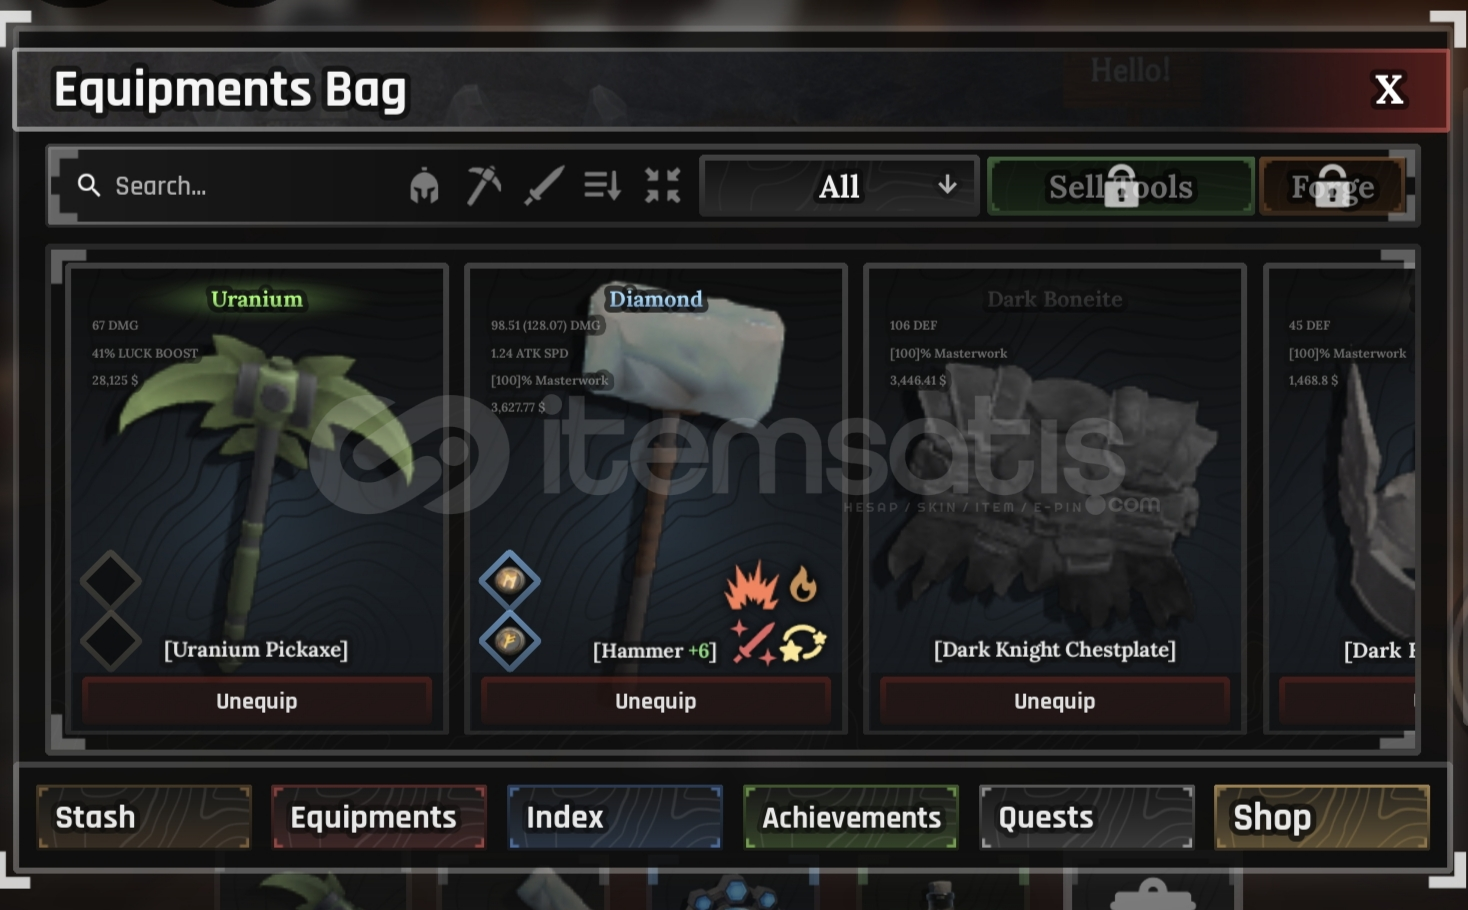Image resolution: width=1468 pixels, height=910 pixels.
Task: Click the dropdown arrow next to All
Action: click(947, 185)
